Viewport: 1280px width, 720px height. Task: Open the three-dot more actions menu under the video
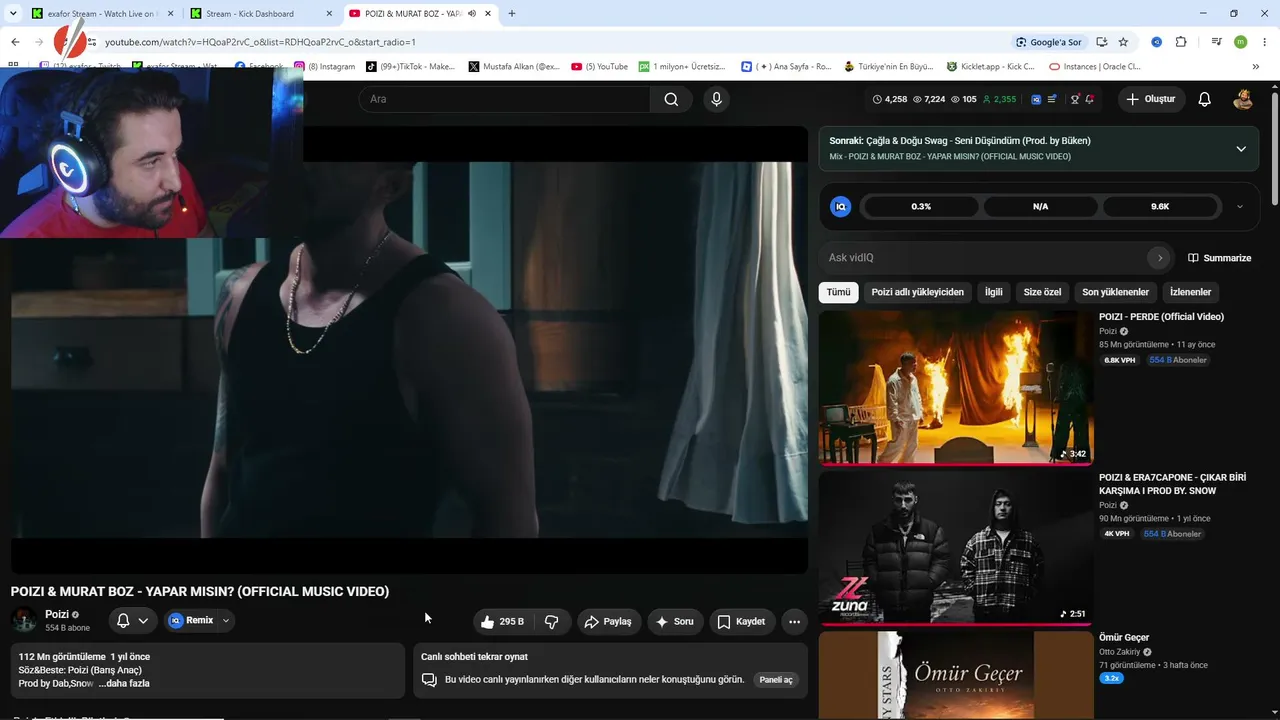(794, 621)
